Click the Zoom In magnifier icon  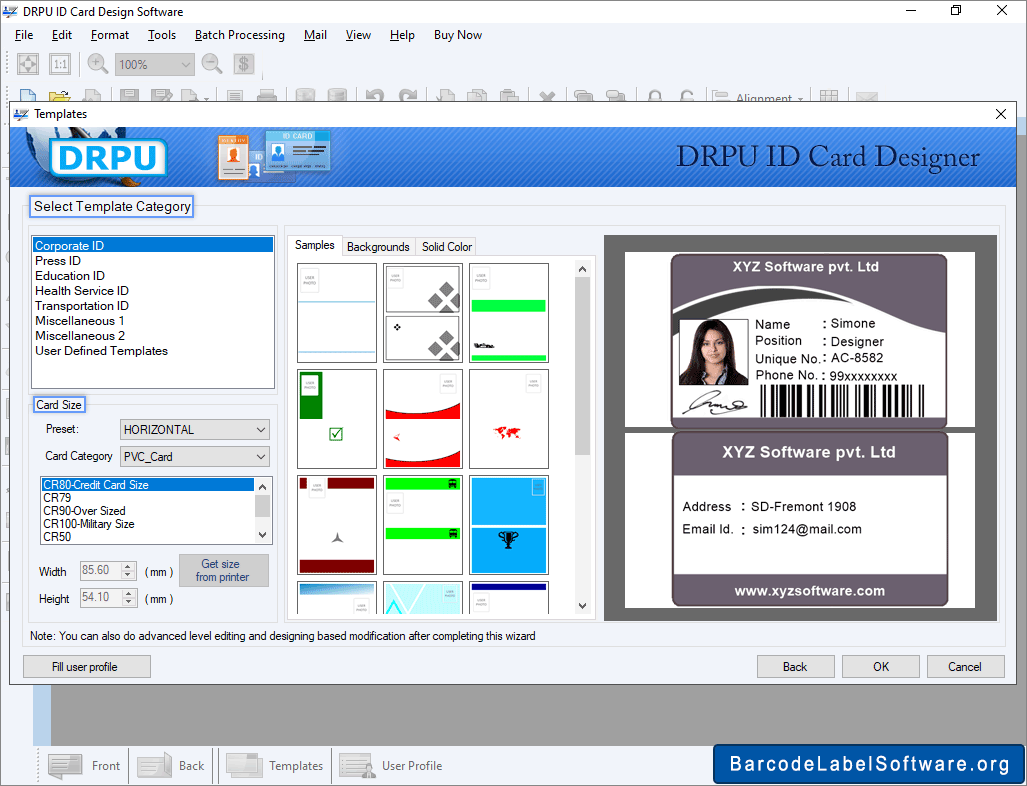tap(98, 64)
